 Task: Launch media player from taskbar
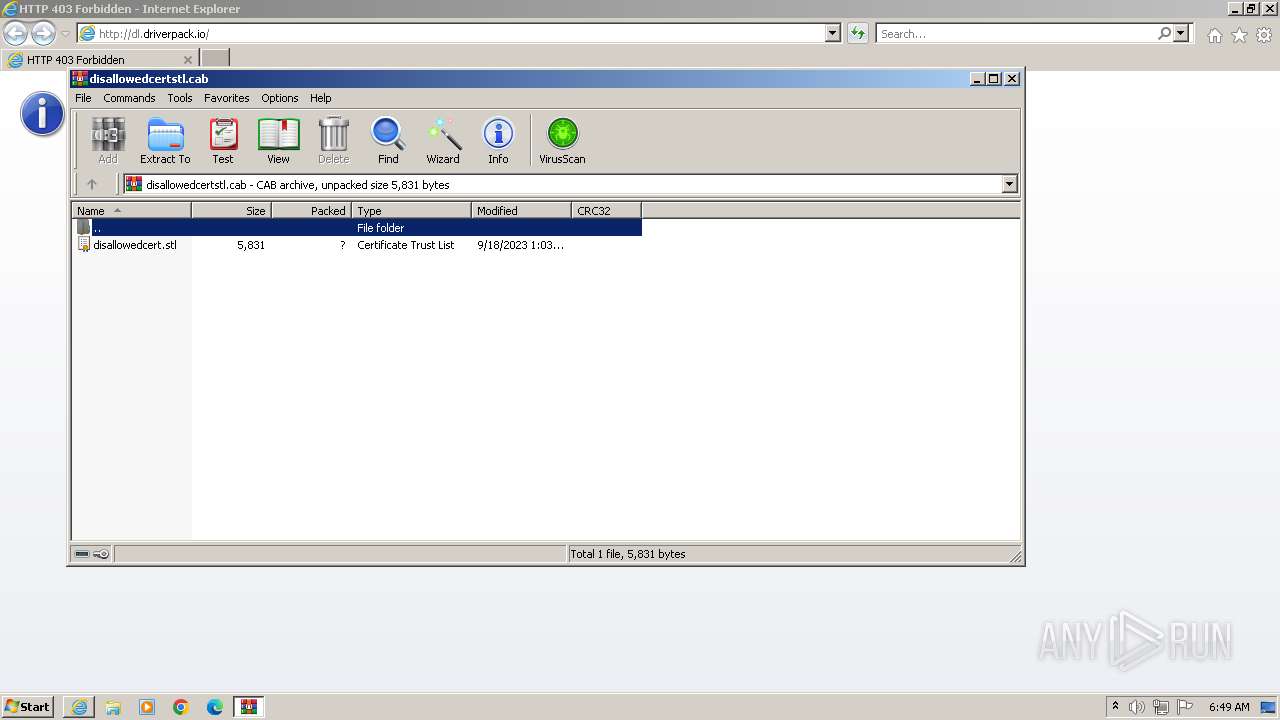pos(147,707)
